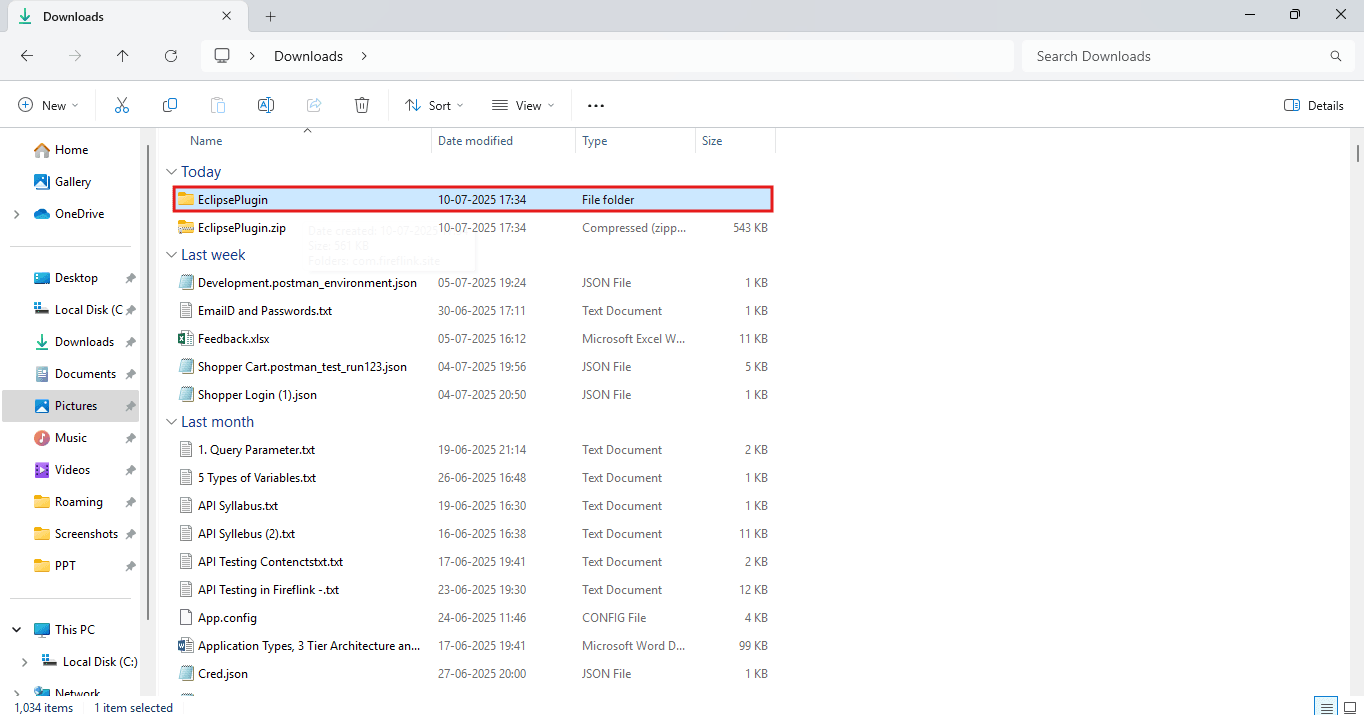Image resolution: width=1364 pixels, height=715 pixels.
Task: Refresh the Downloads folder view
Action: (x=171, y=56)
